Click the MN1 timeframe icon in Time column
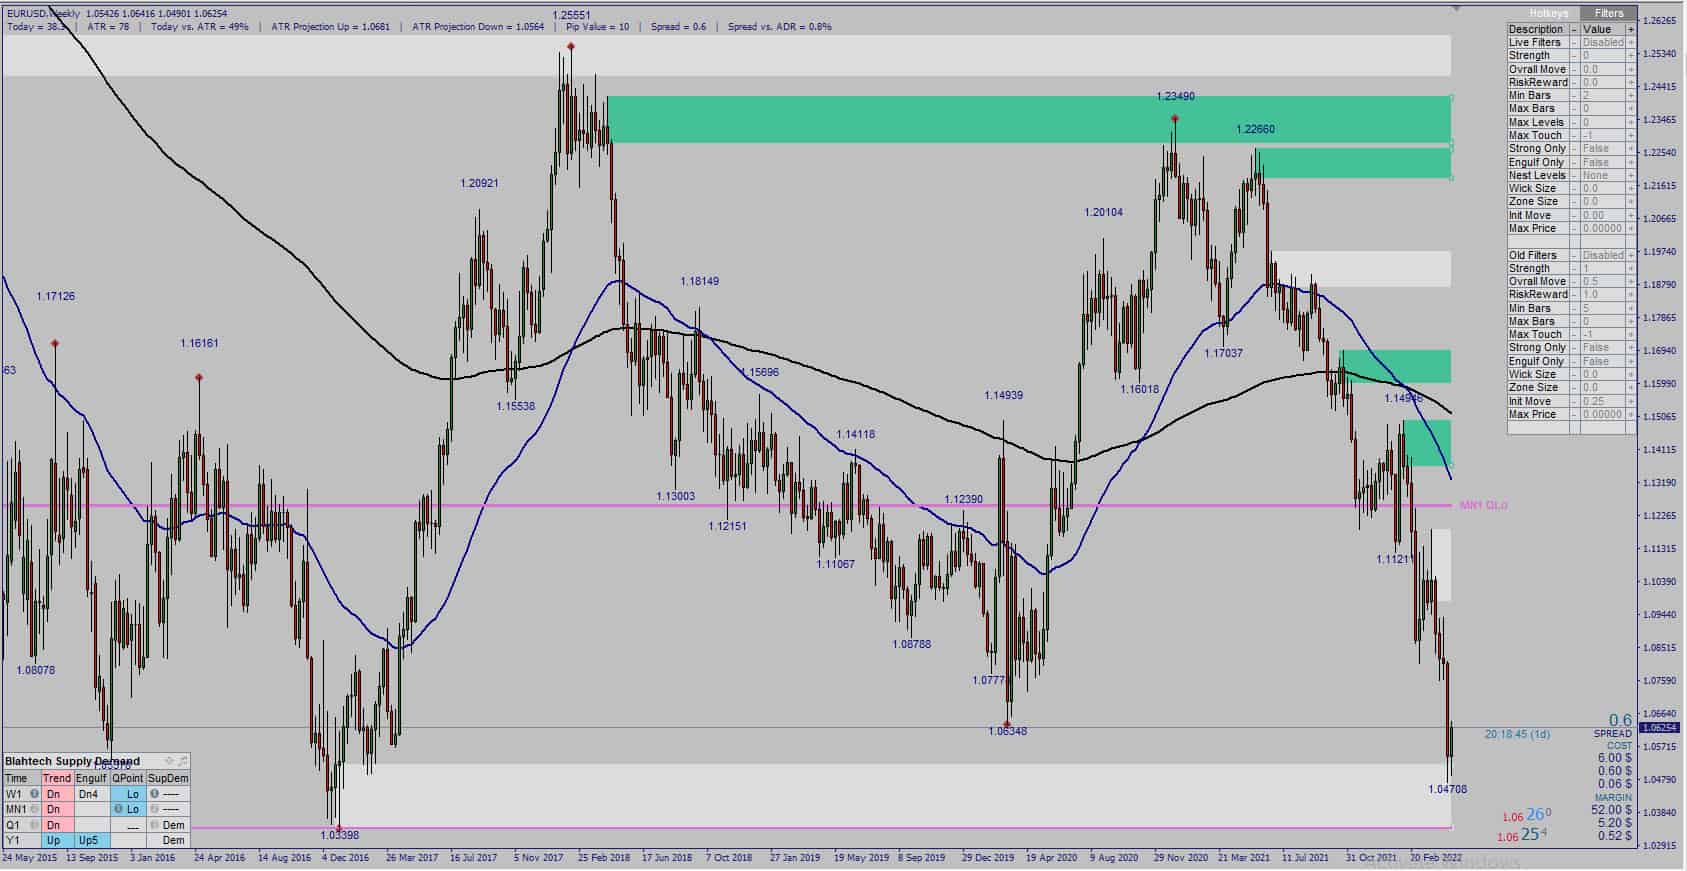The width and height of the screenshot is (1687, 871). [x=35, y=809]
